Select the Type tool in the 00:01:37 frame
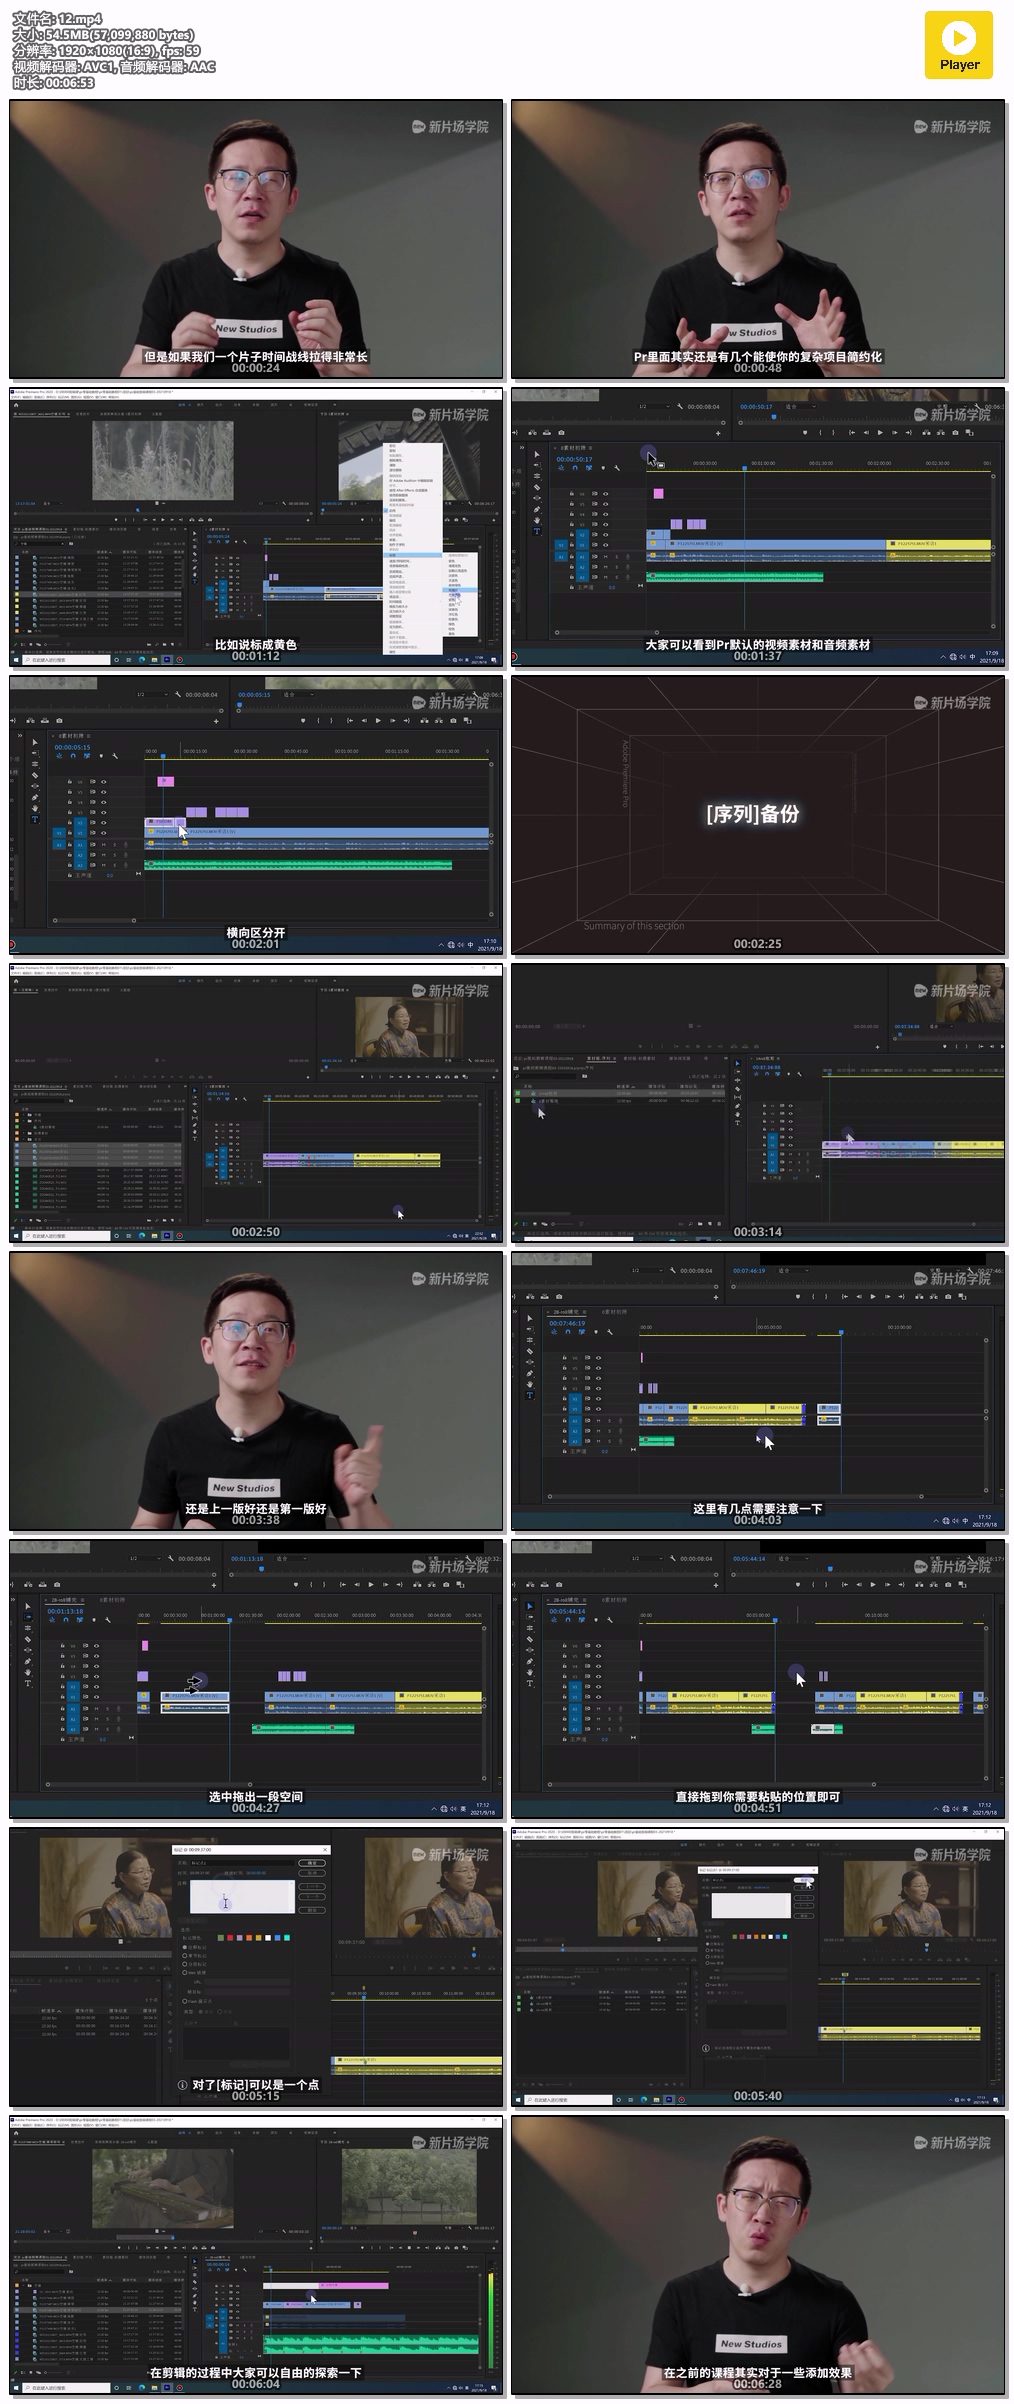 coord(537,531)
